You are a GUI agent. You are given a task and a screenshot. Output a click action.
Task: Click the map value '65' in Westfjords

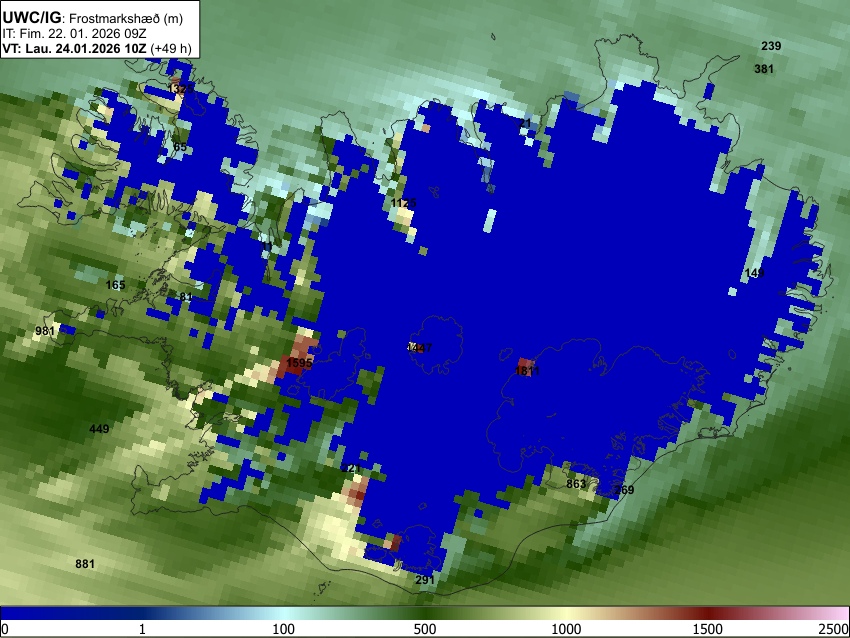coord(180,147)
